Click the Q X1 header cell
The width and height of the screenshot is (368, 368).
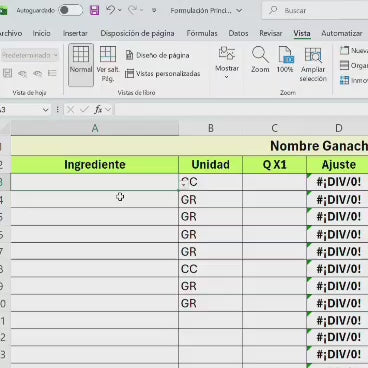click(x=274, y=165)
